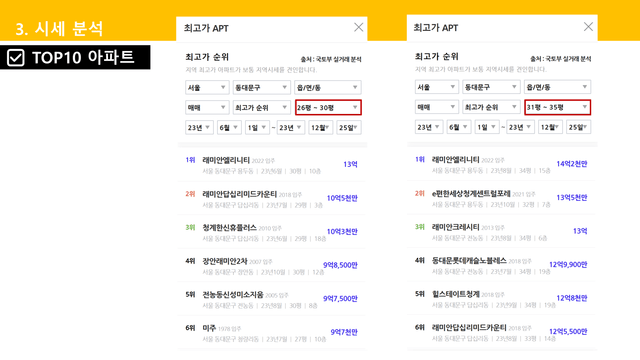Open 12월 month dropdown in 26평~30평 panel

[320, 128]
